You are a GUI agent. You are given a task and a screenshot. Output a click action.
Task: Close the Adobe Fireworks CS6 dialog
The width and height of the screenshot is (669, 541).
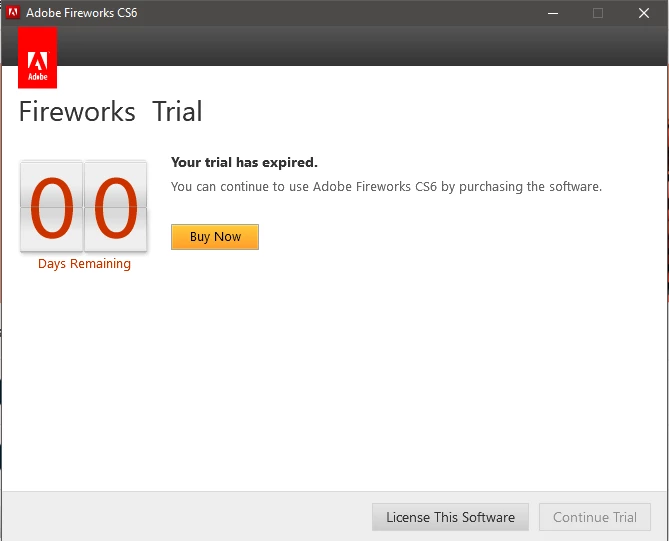644,13
